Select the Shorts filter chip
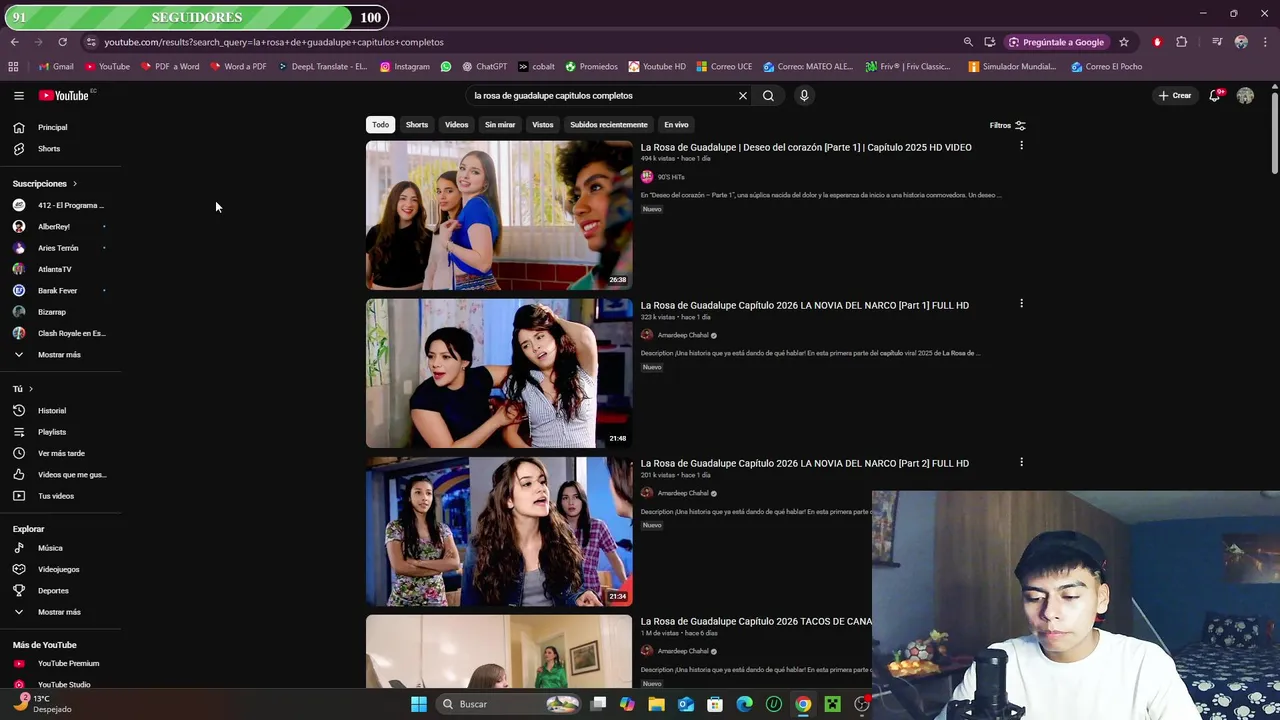Screen dimensions: 1280x720 tap(417, 125)
